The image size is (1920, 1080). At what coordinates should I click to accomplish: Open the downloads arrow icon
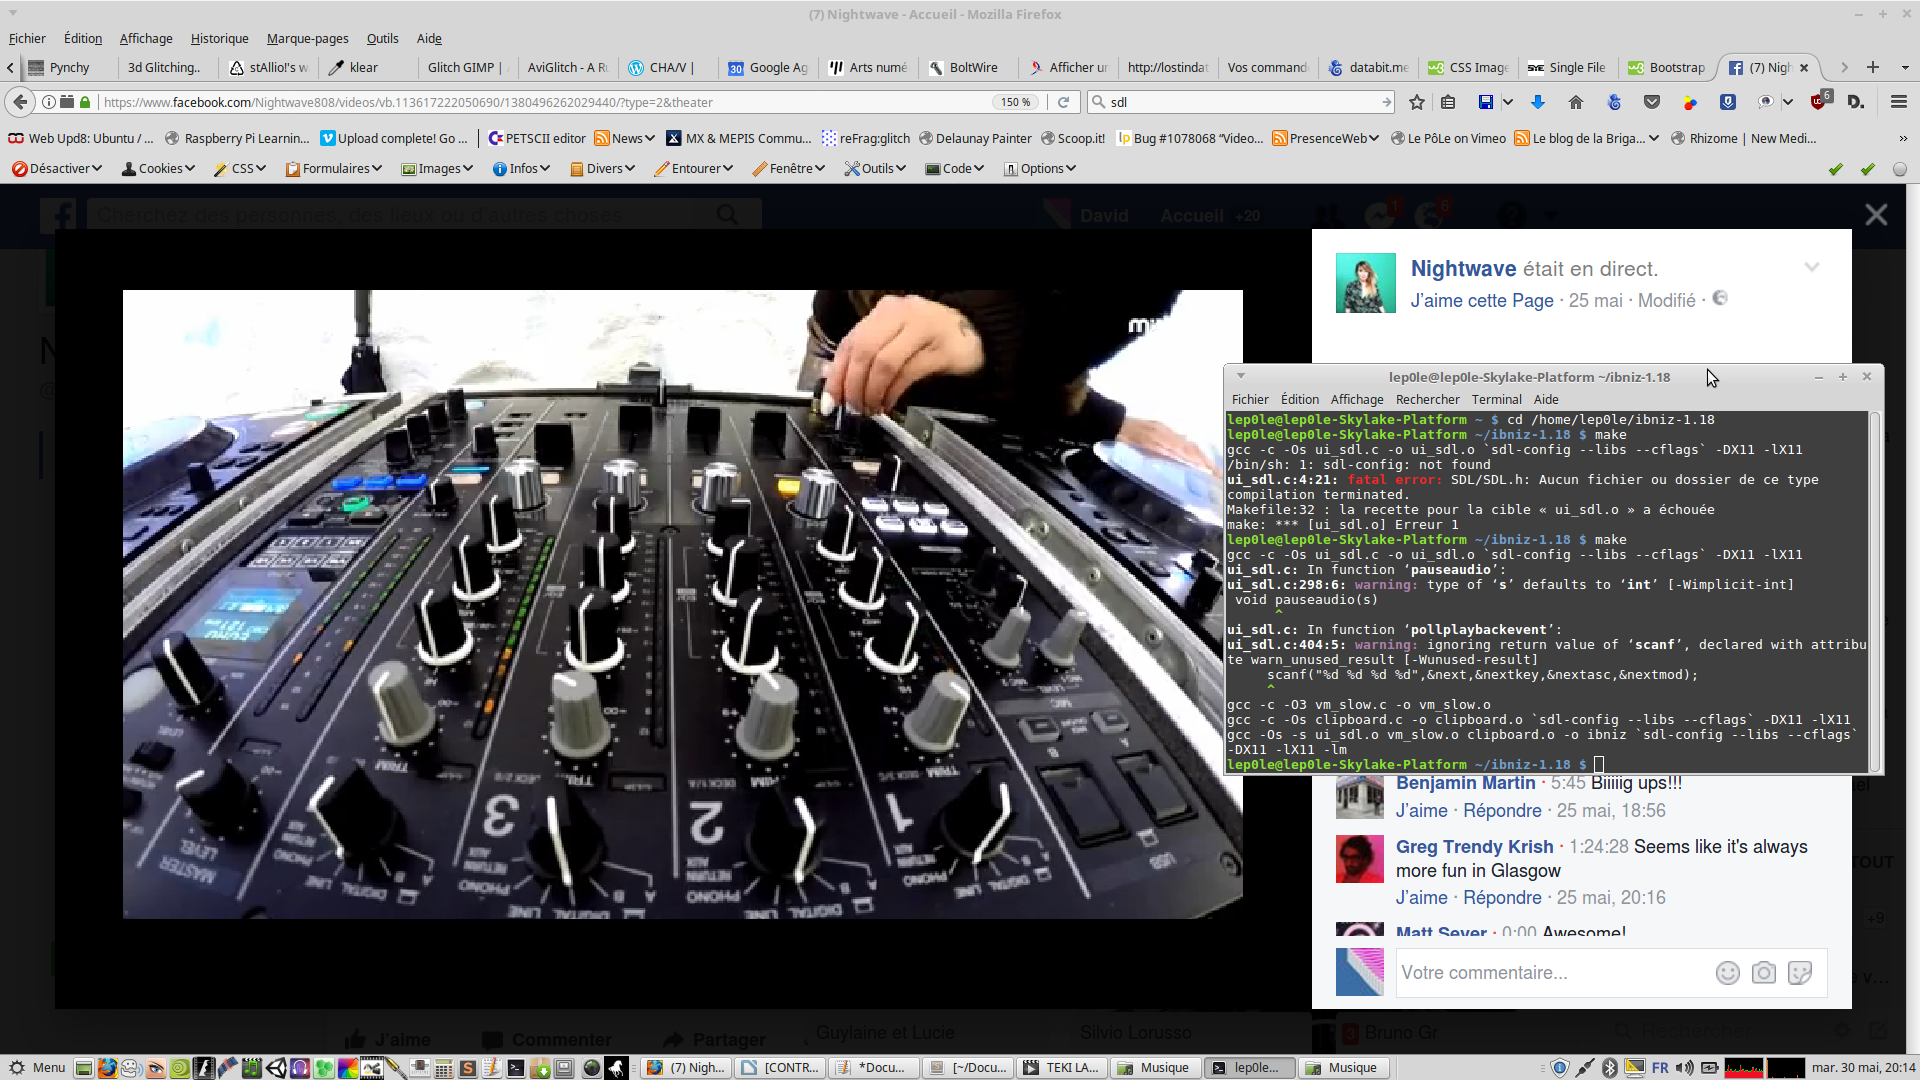click(1538, 102)
